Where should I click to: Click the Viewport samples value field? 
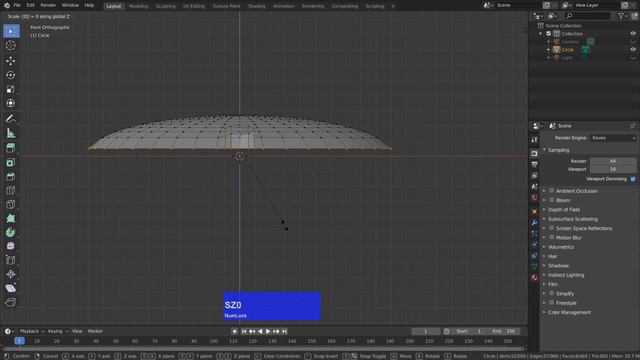(x=613, y=169)
